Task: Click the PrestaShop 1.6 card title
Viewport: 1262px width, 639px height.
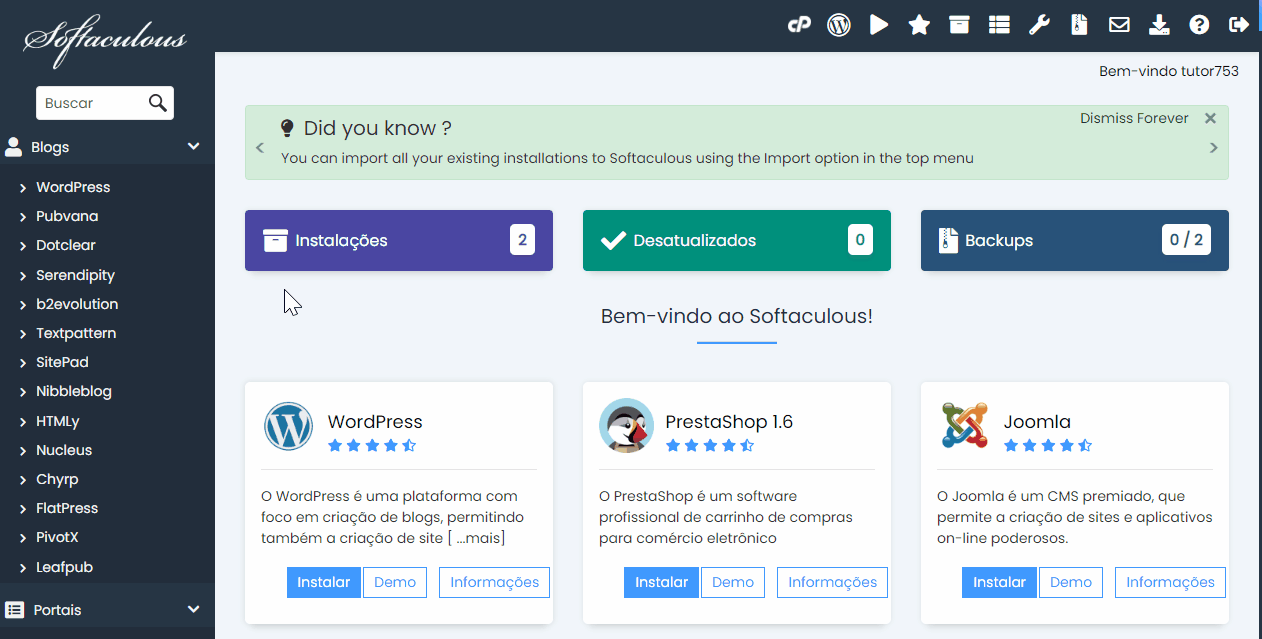Action: coord(729,422)
